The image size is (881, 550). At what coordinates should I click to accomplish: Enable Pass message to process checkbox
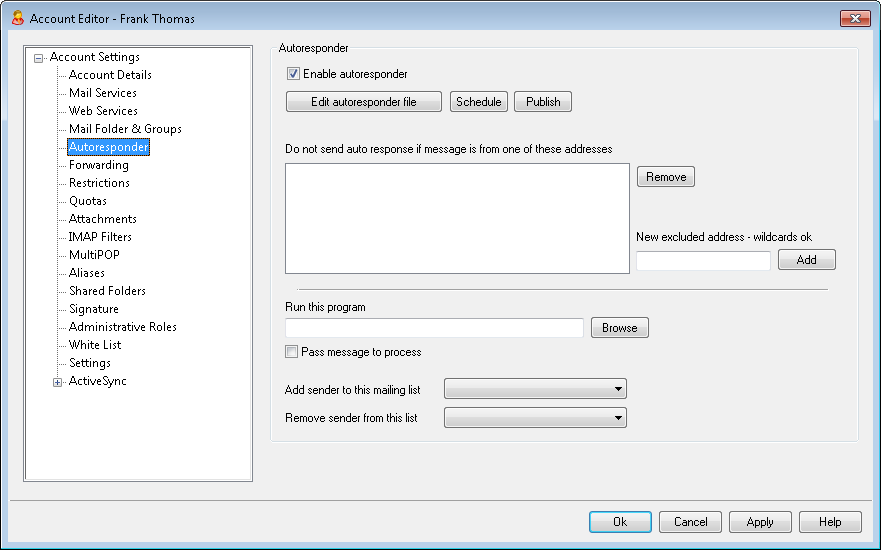pyautogui.click(x=291, y=352)
